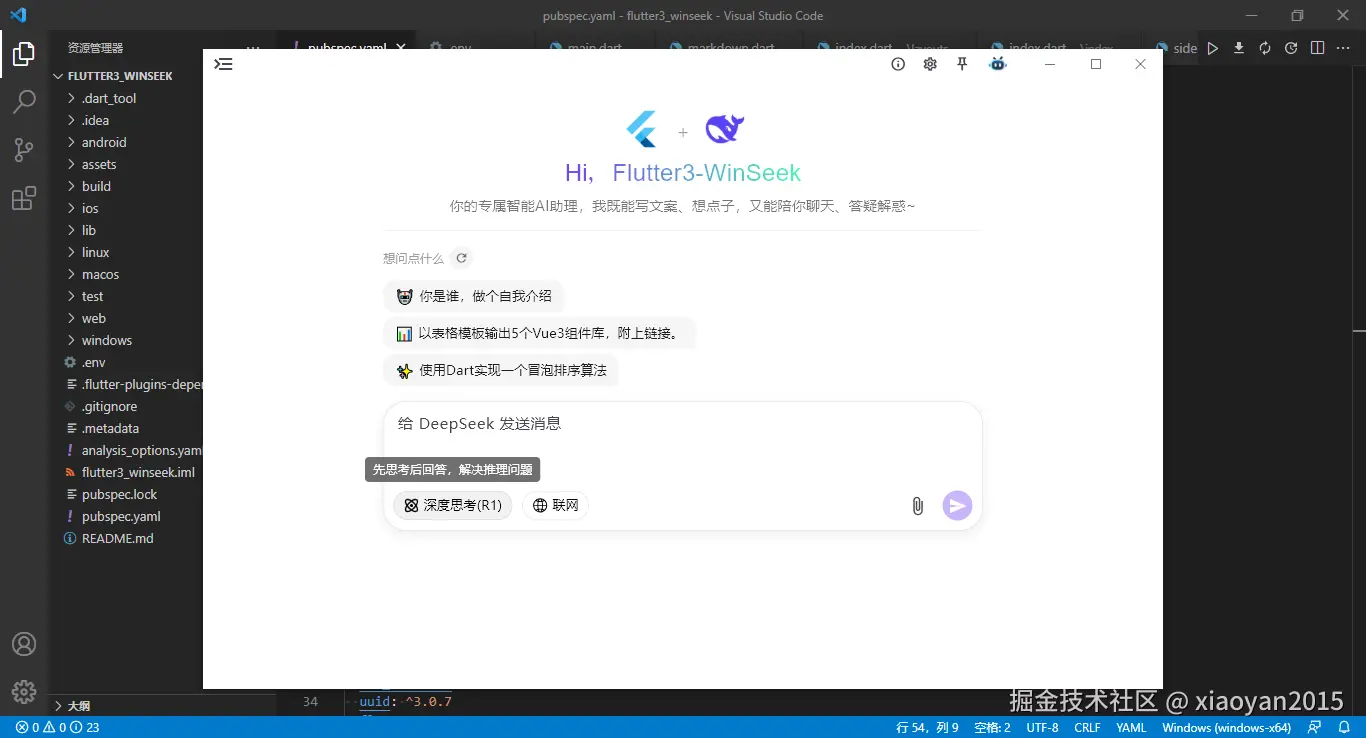Screen dimensions: 1366x738
Task: Open the .metadata file
Action: 110,428
